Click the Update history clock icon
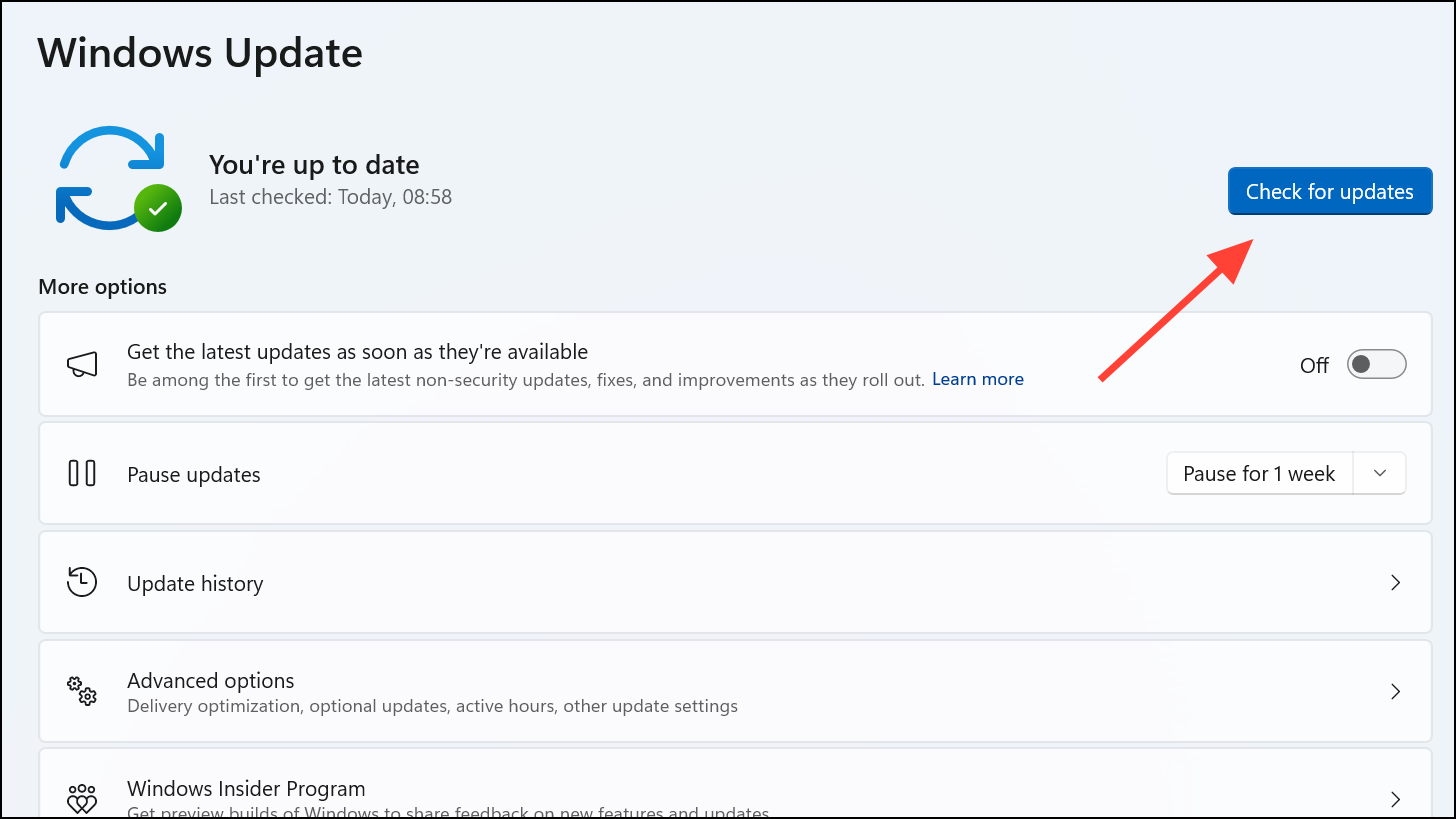 click(x=82, y=582)
